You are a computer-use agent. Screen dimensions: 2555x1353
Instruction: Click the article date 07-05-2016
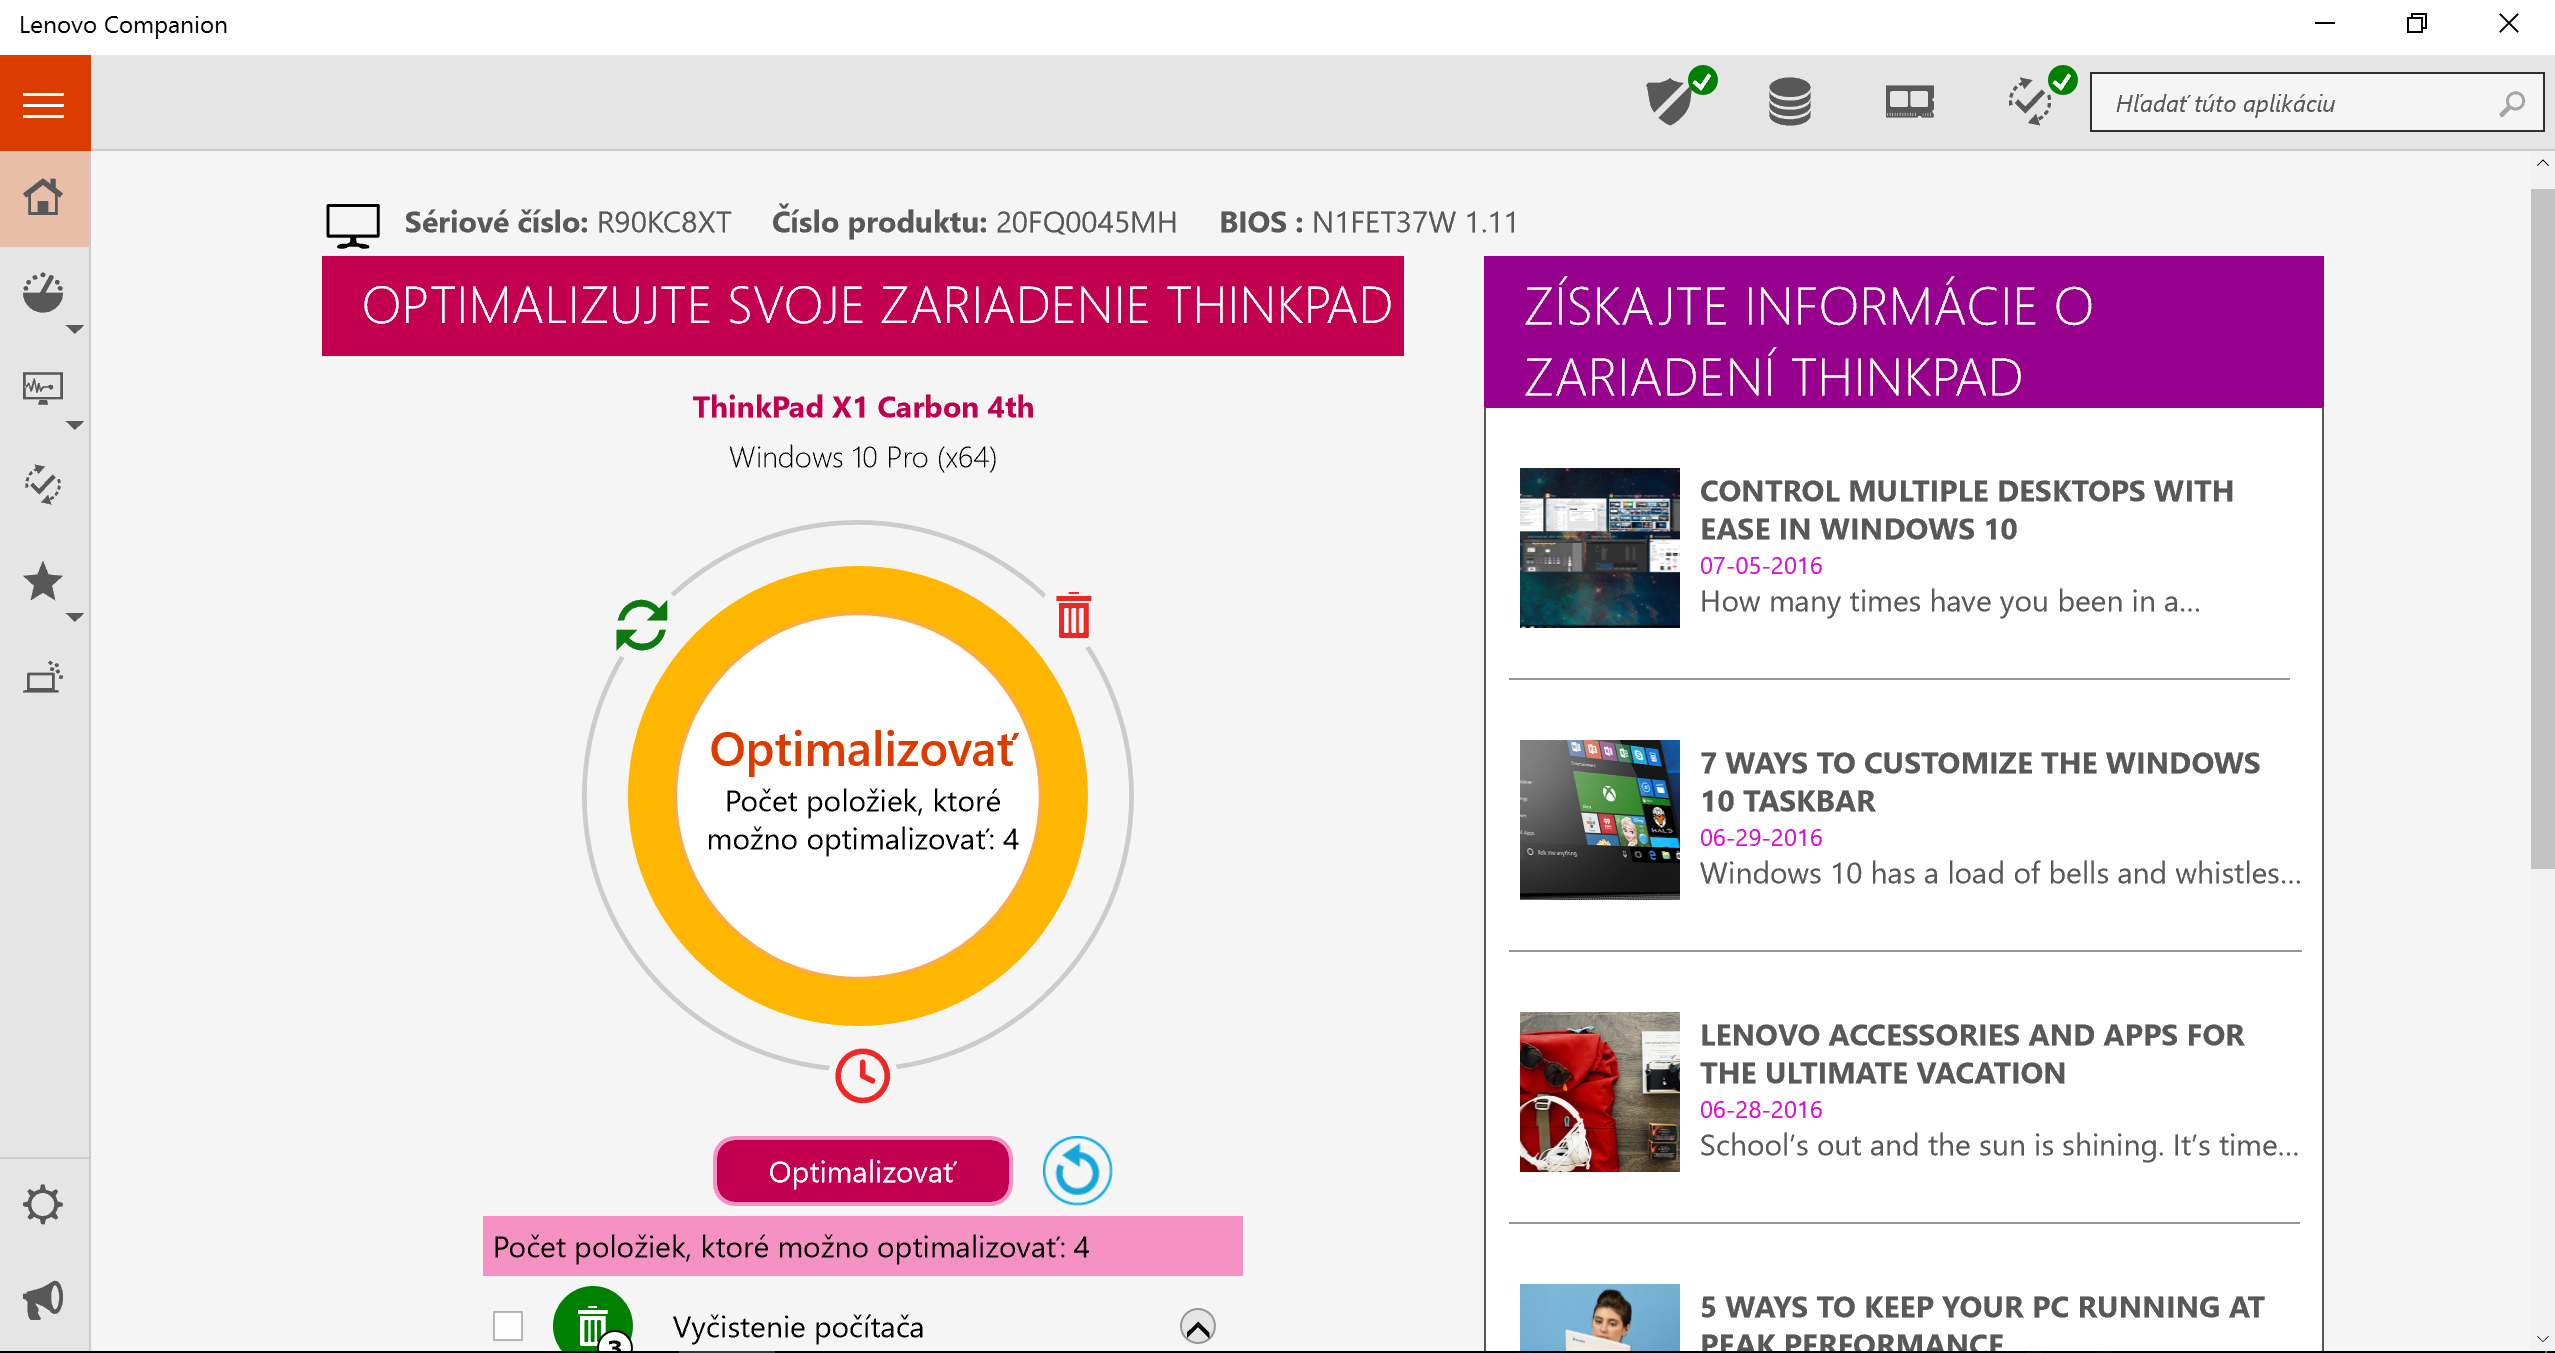[1761, 565]
